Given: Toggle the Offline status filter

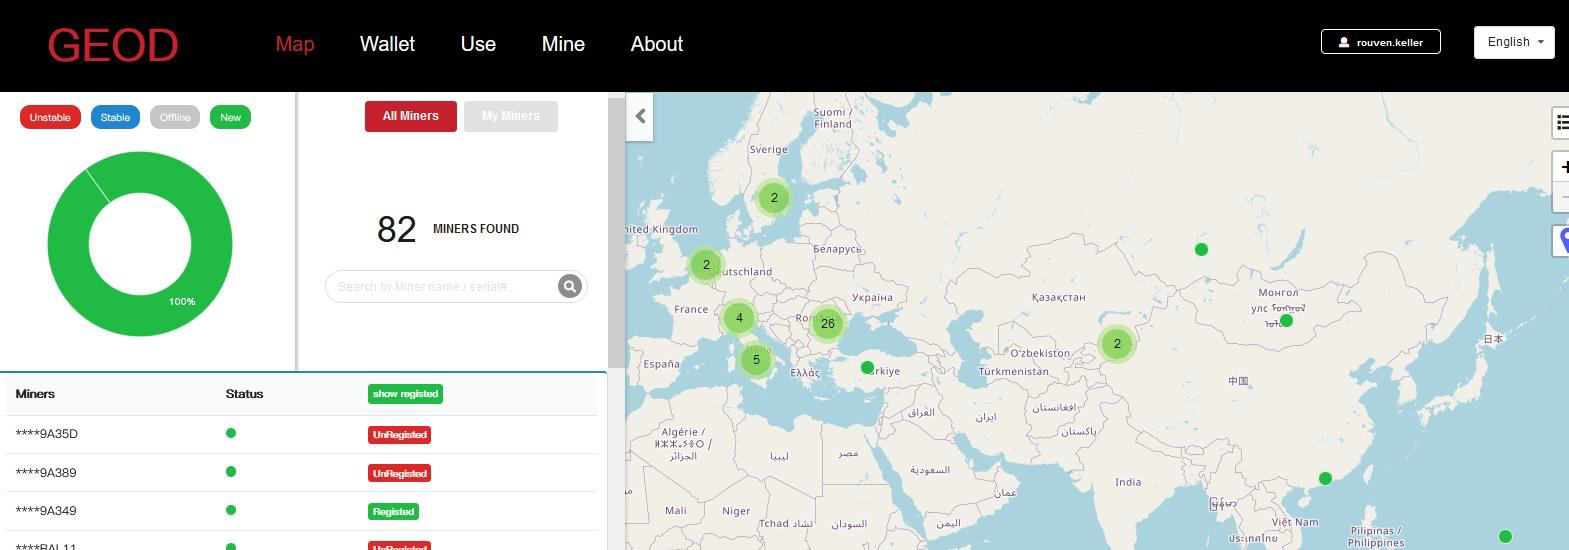Looking at the screenshot, I should point(175,117).
